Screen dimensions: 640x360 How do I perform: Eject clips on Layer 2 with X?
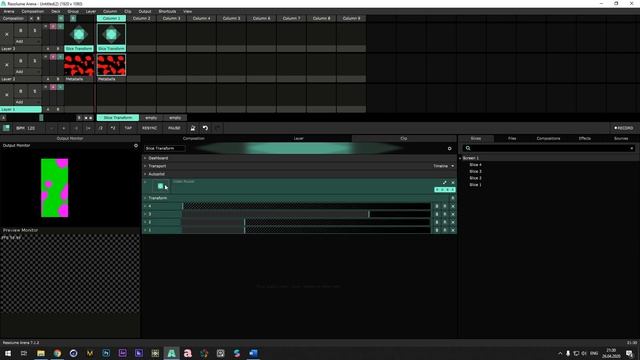tap(7, 64)
